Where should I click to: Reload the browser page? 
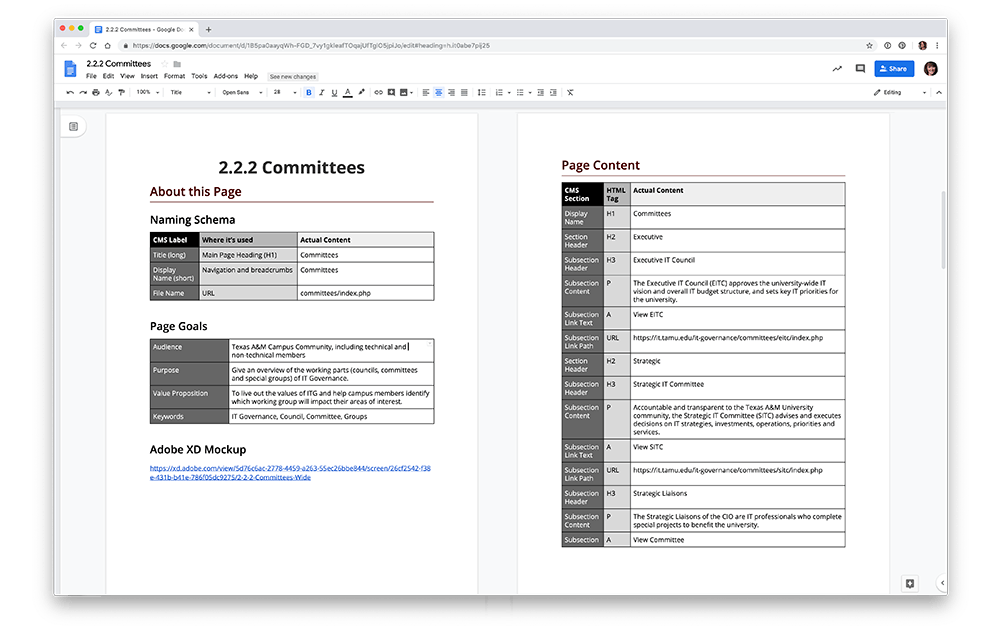coord(92,45)
